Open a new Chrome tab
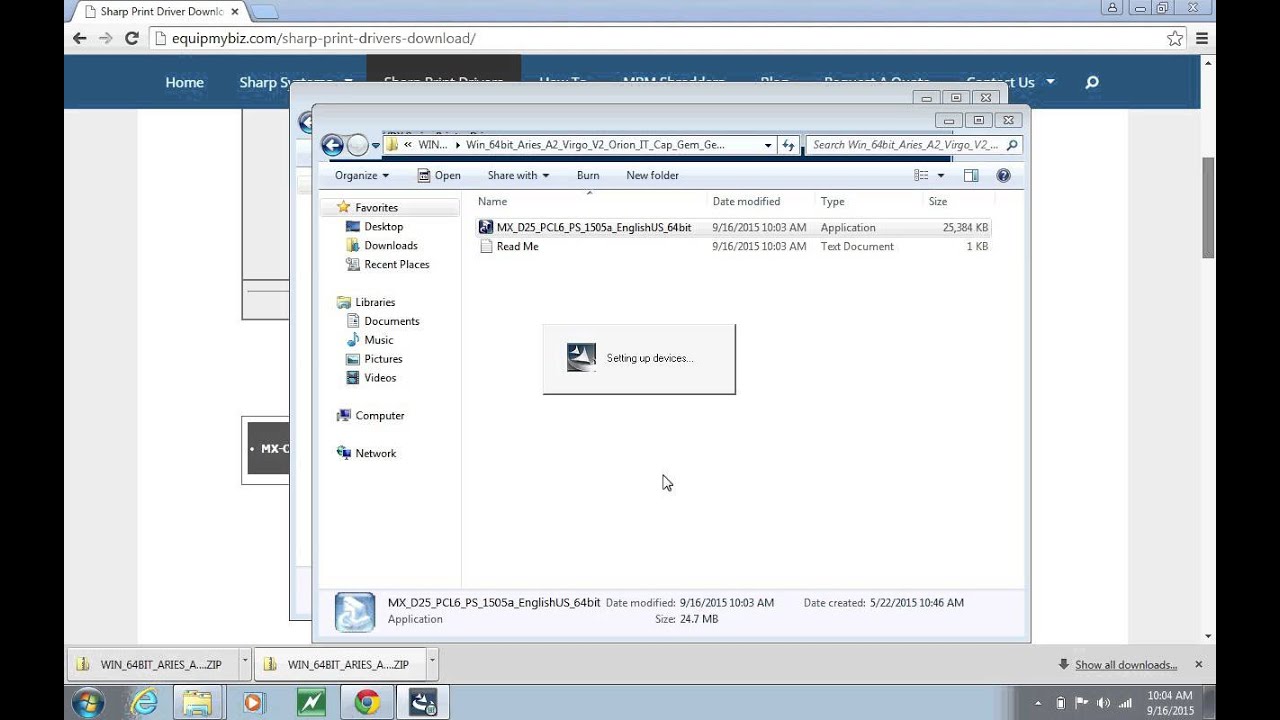 [263, 12]
